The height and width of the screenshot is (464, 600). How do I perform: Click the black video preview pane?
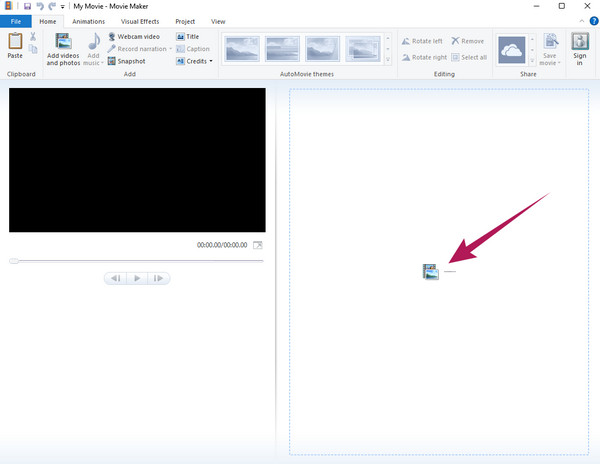tap(137, 160)
